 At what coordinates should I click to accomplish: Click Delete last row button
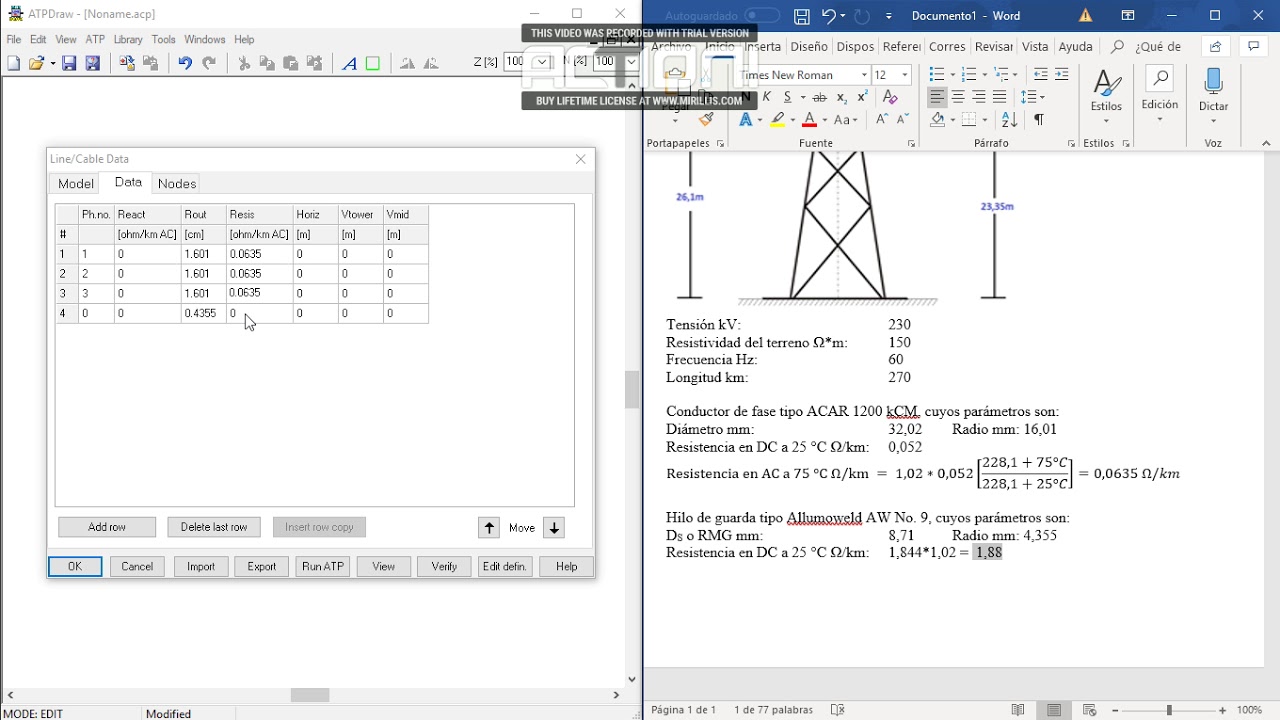coord(214,527)
